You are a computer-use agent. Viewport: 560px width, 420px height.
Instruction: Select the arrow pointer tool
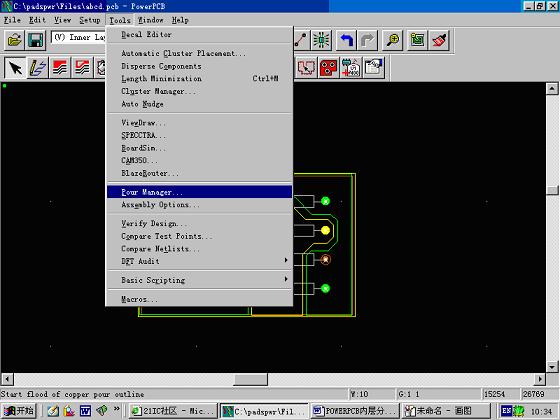(15, 68)
